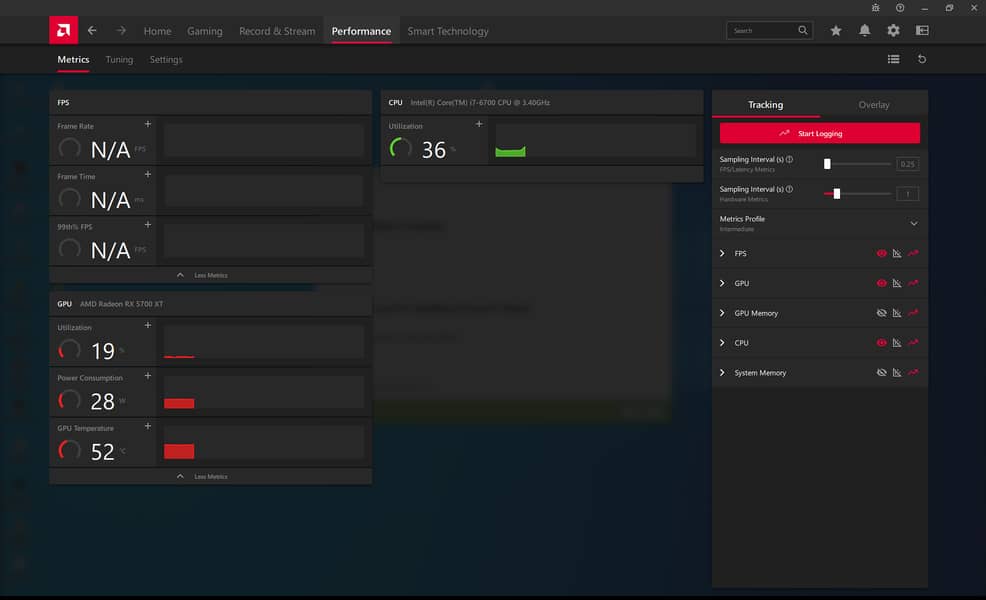Open the Smart Technology tab
This screenshot has width=986, height=600.
[448, 31]
